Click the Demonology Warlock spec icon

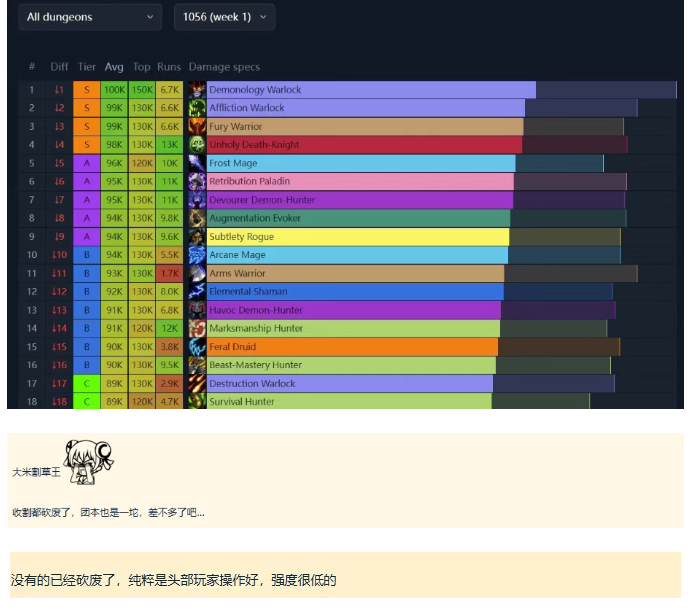point(197,90)
